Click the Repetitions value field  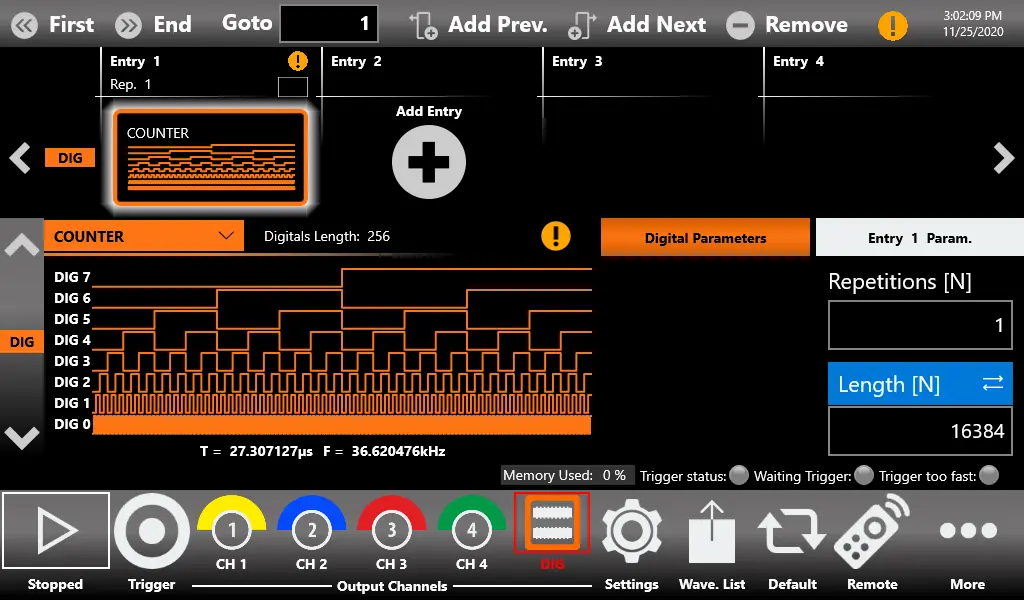click(919, 326)
